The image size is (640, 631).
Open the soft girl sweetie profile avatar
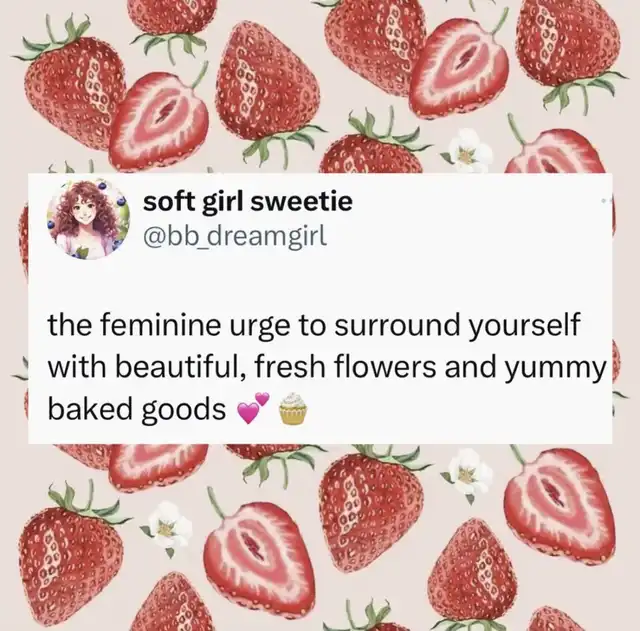click(x=89, y=219)
